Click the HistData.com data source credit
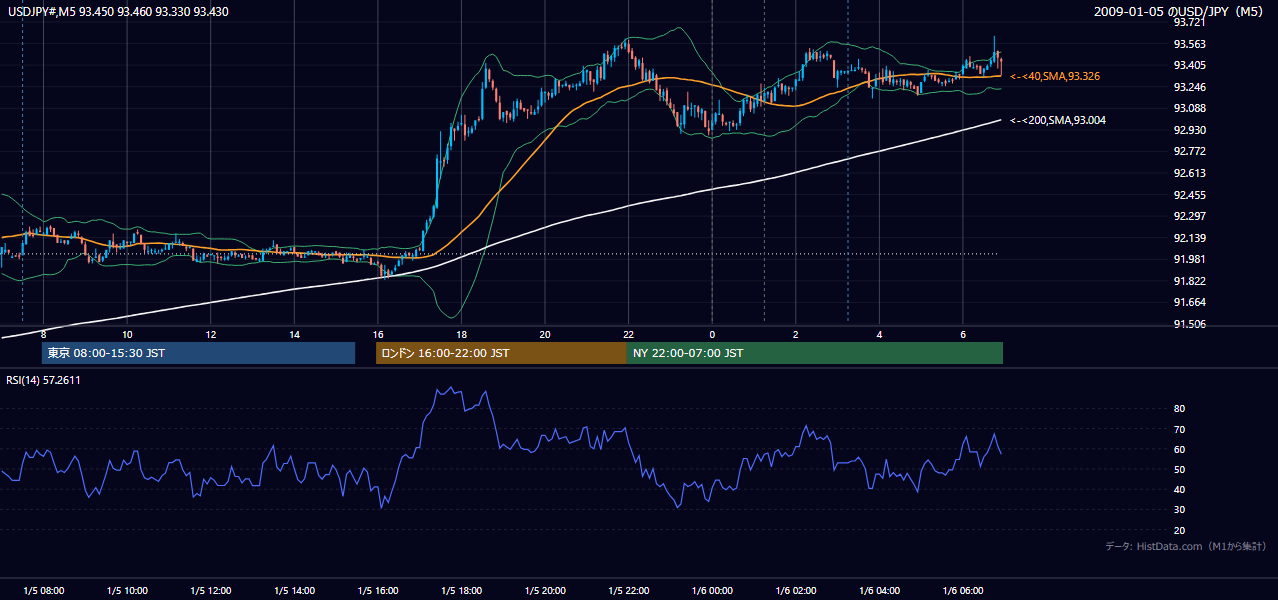The image size is (1278, 600). pyautogui.click(x=1187, y=546)
